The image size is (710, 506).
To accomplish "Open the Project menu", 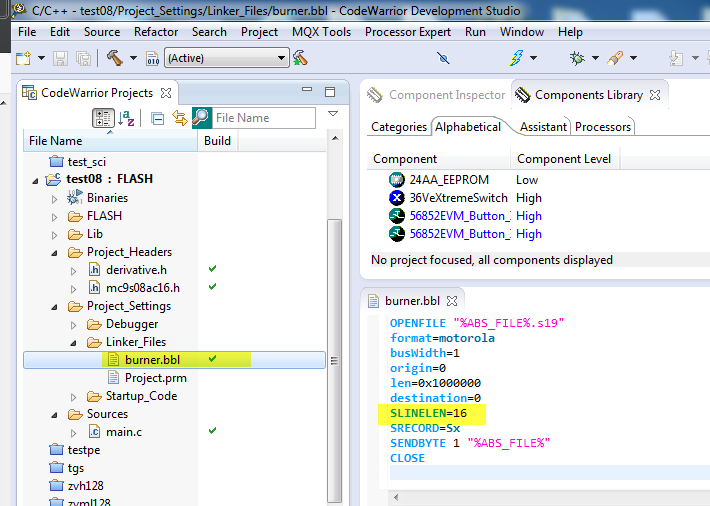I will (x=259, y=32).
